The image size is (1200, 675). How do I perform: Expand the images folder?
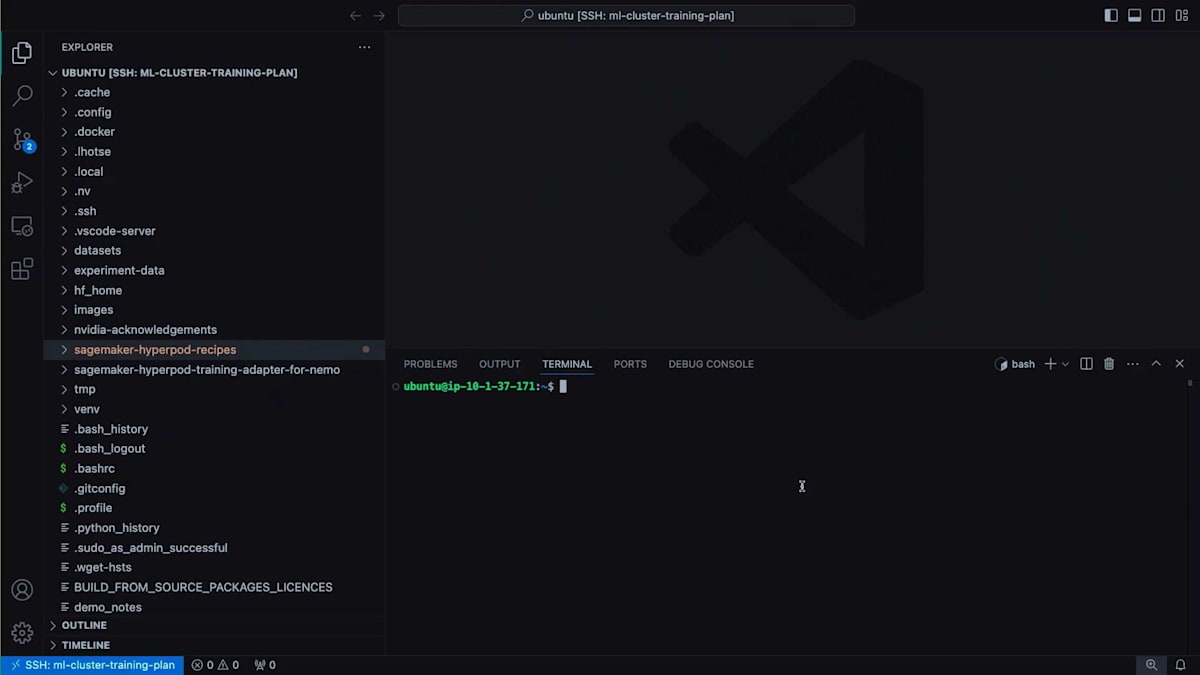pos(214,310)
